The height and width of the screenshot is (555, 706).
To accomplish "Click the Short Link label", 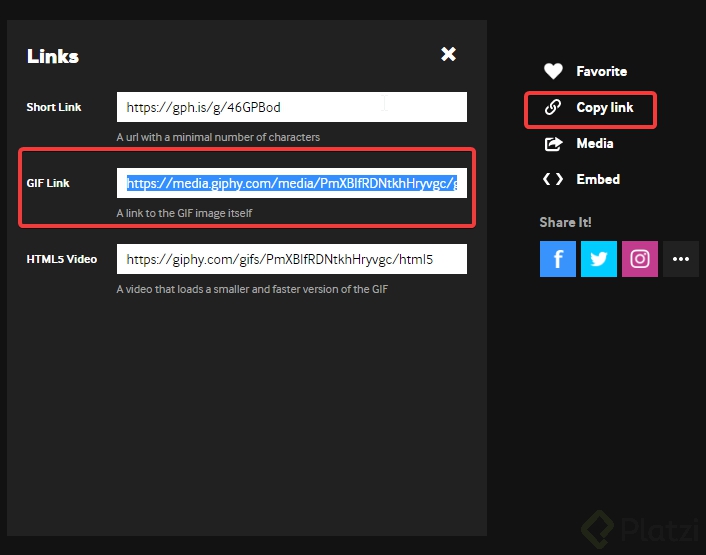I will click(54, 107).
